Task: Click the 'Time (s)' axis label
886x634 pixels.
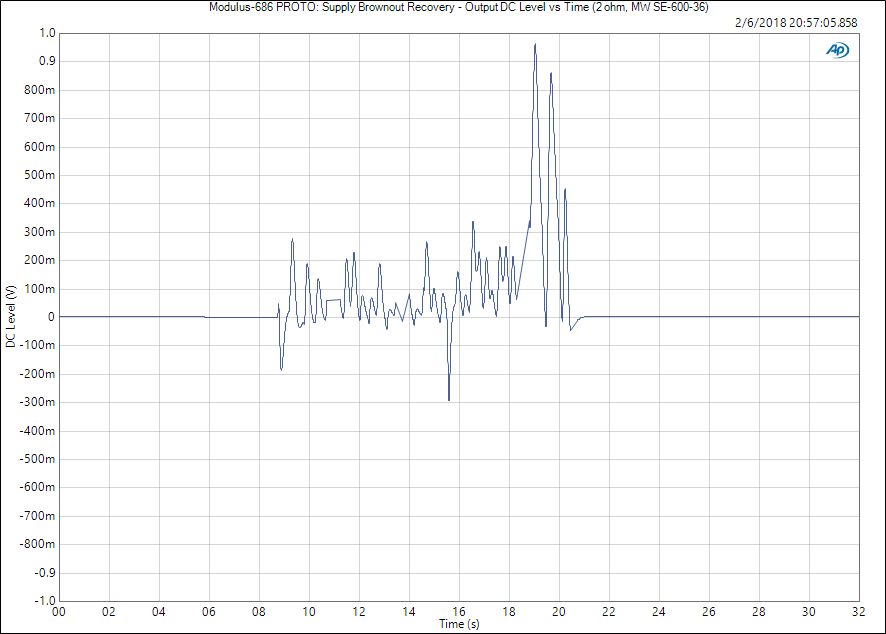Action: [459, 624]
